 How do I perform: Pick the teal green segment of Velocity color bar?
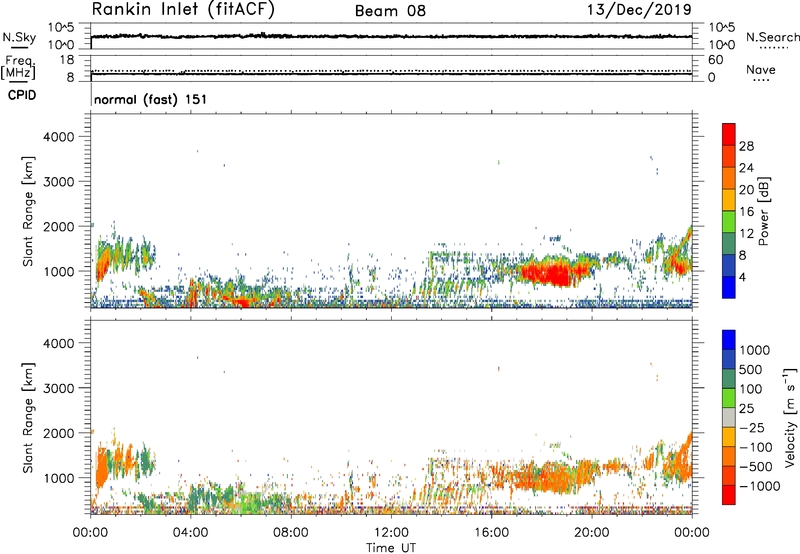click(x=729, y=379)
